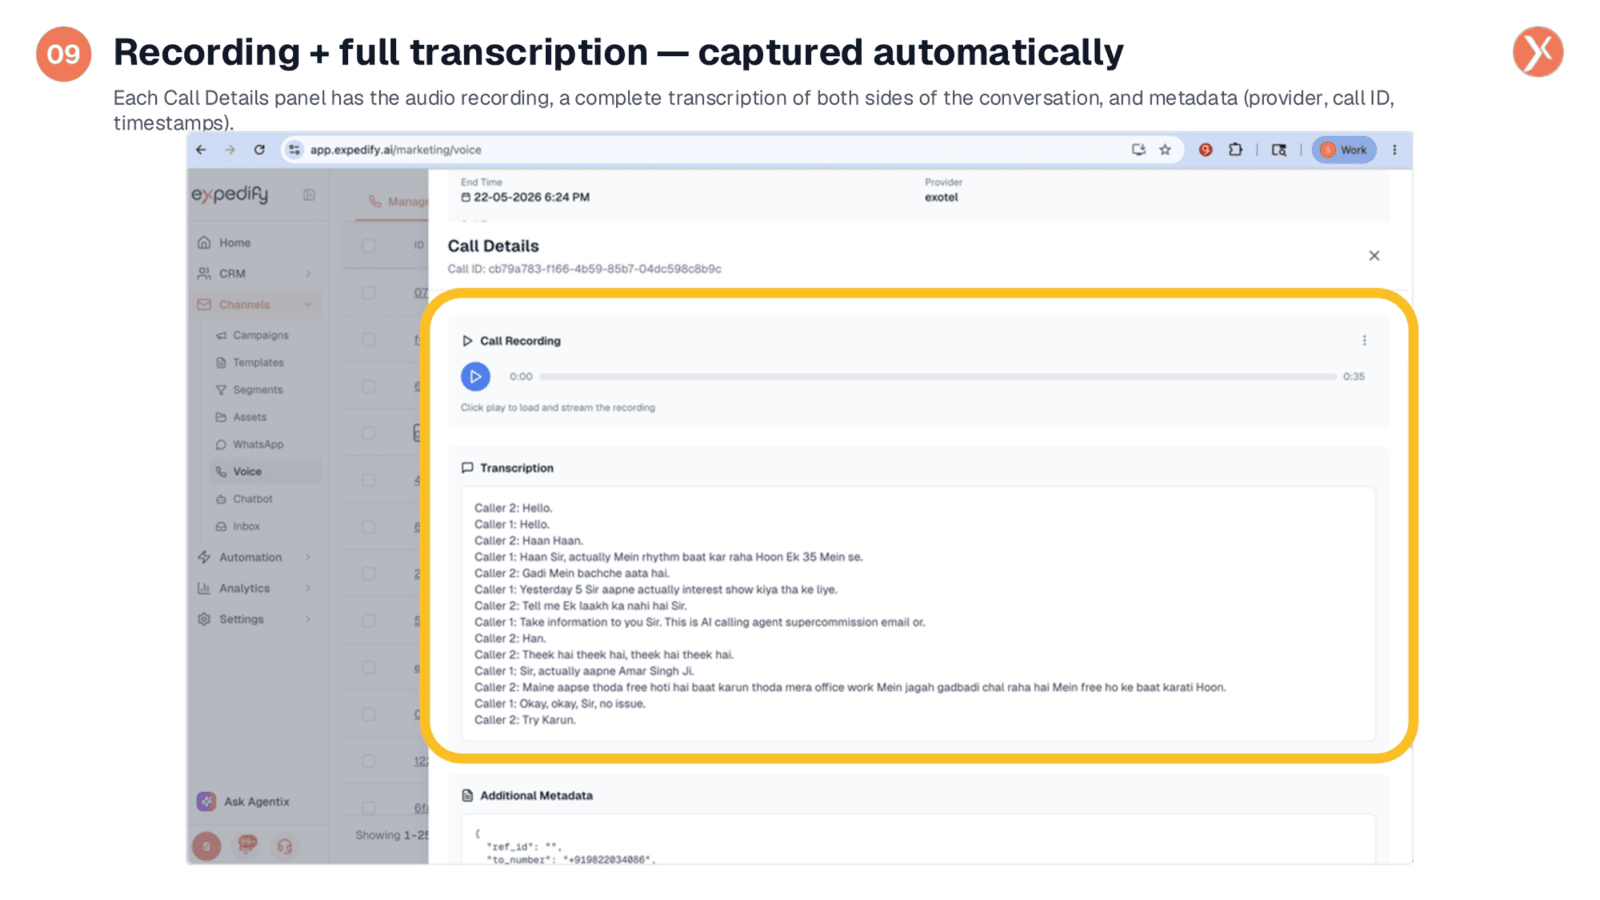Image resolution: width=1600 pixels, height=900 pixels.
Task: Open Settings in the sidebar
Action: pos(241,620)
